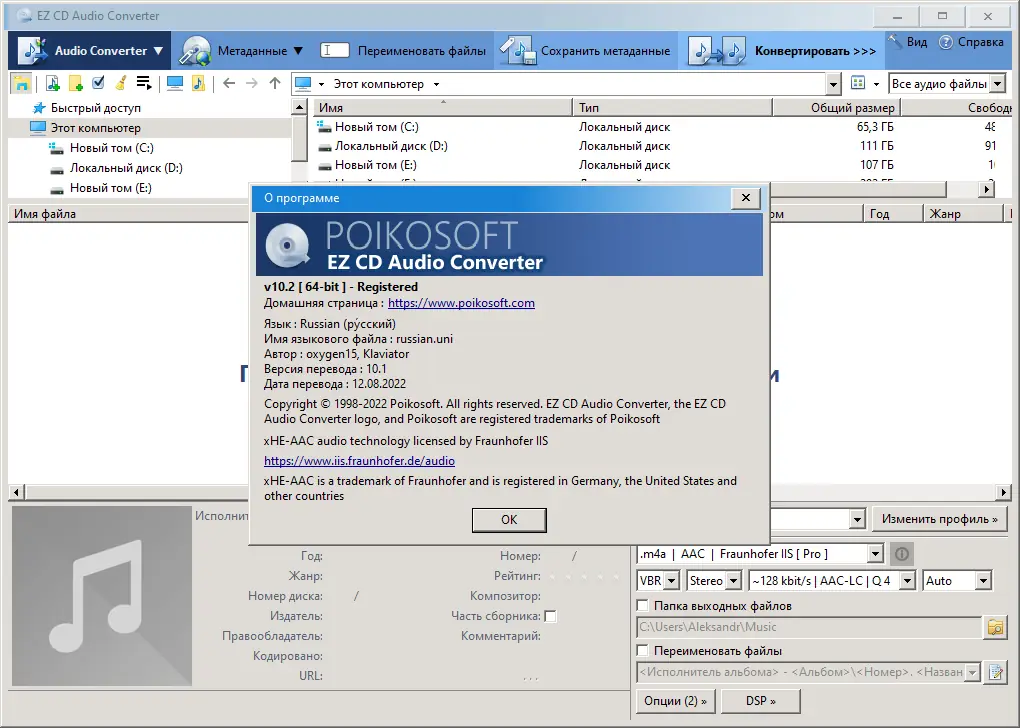
Task: Open the Stereo channels dropdown
Action: coord(734,580)
